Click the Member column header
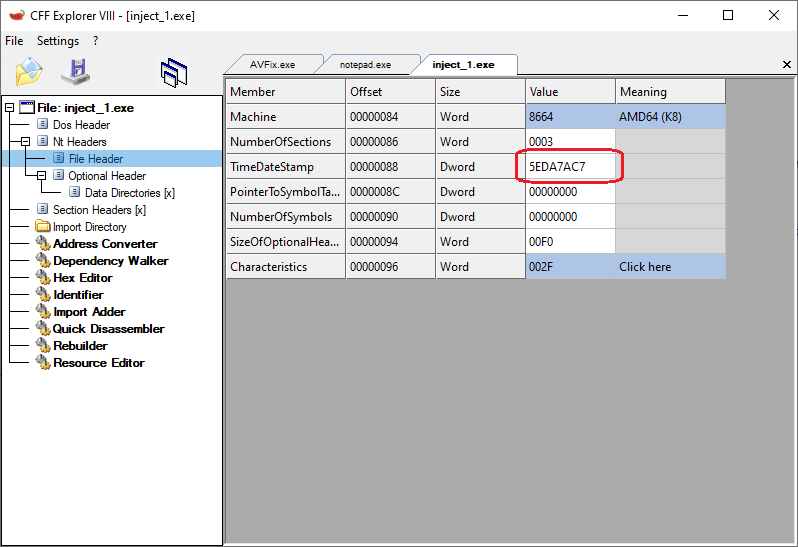The image size is (798, 547). click(286, 92)
